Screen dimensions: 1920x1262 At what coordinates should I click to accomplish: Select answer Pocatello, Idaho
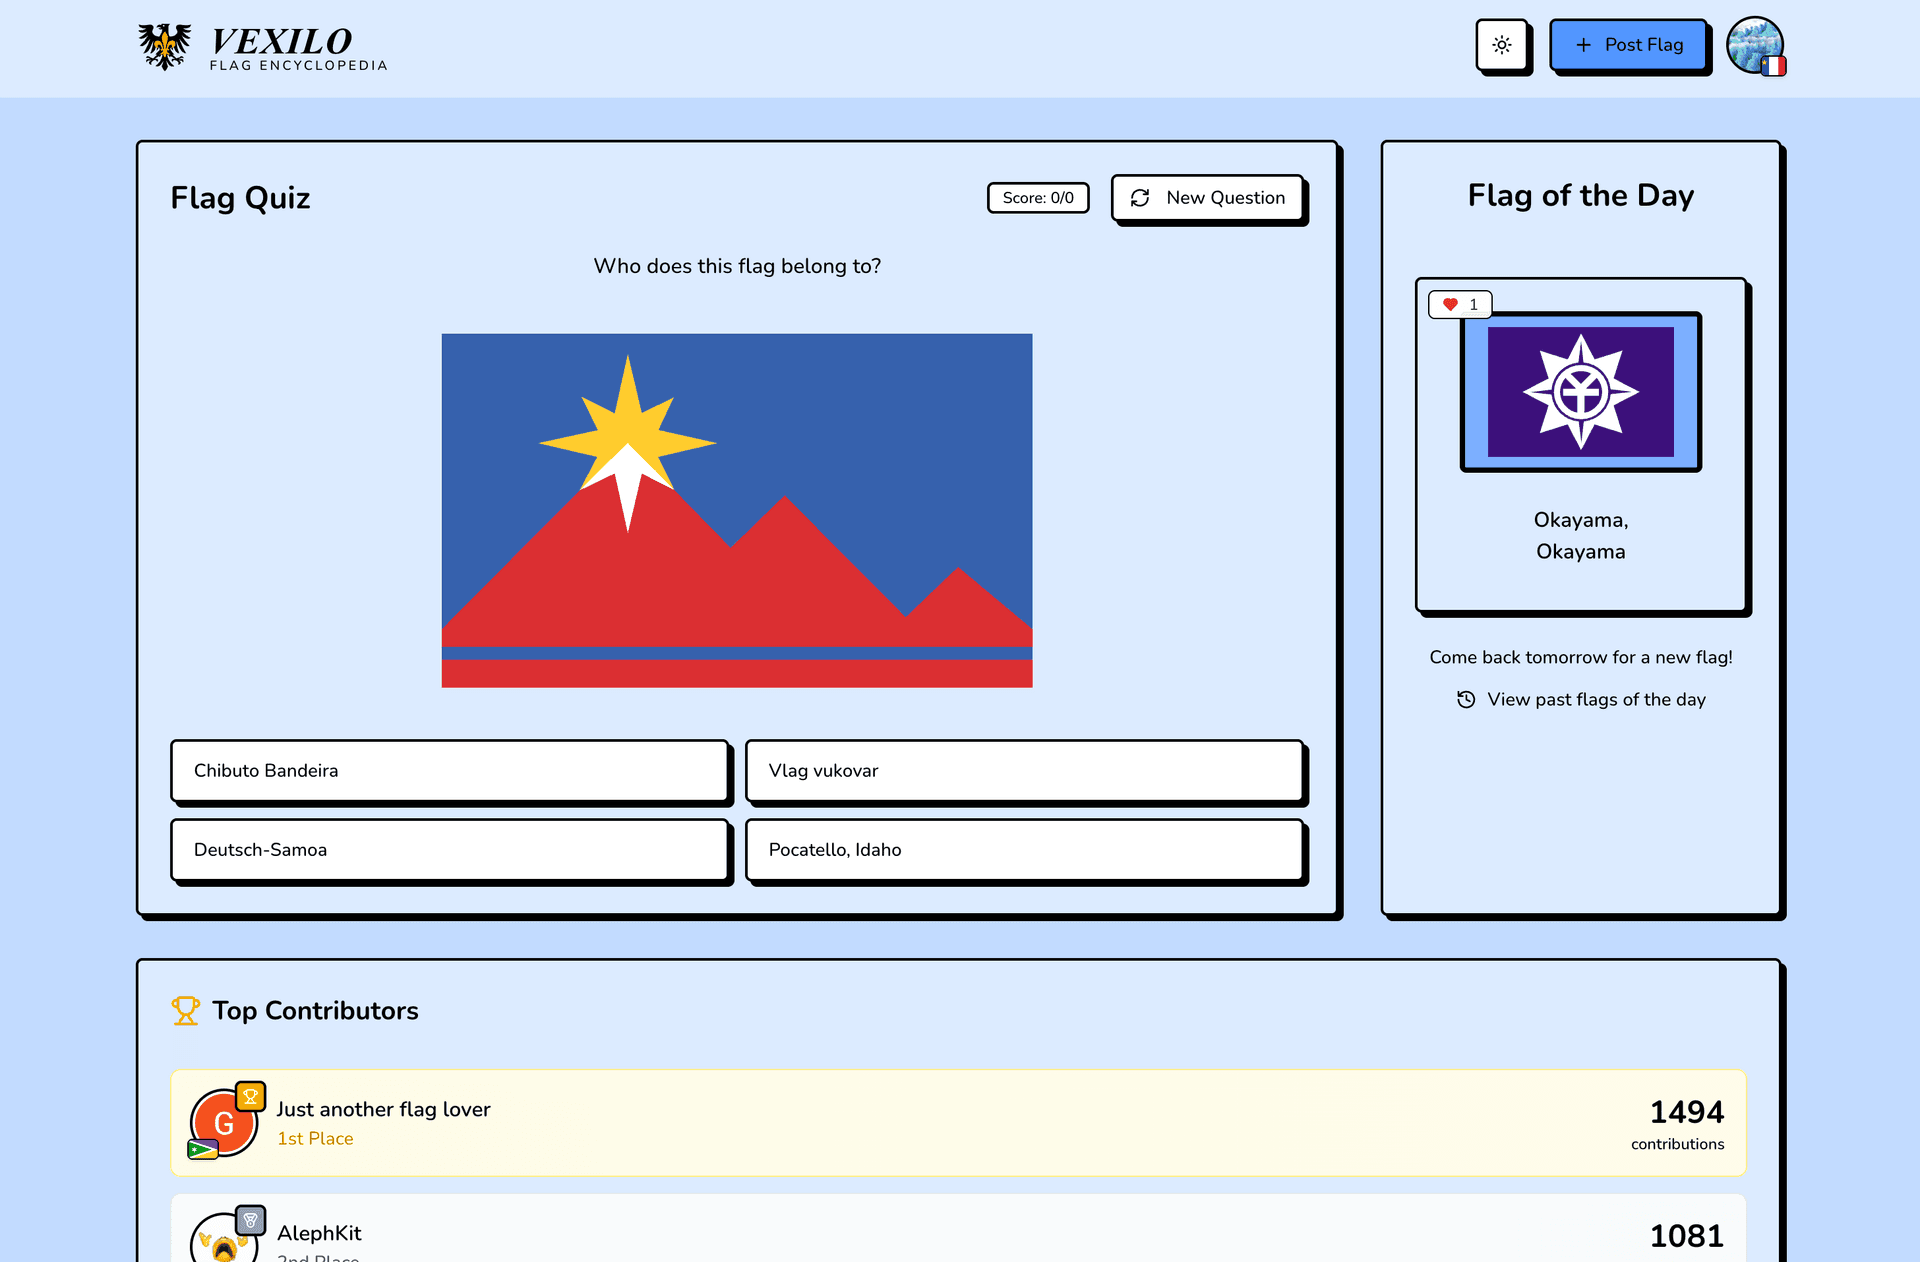click(x=1024, y=850)
